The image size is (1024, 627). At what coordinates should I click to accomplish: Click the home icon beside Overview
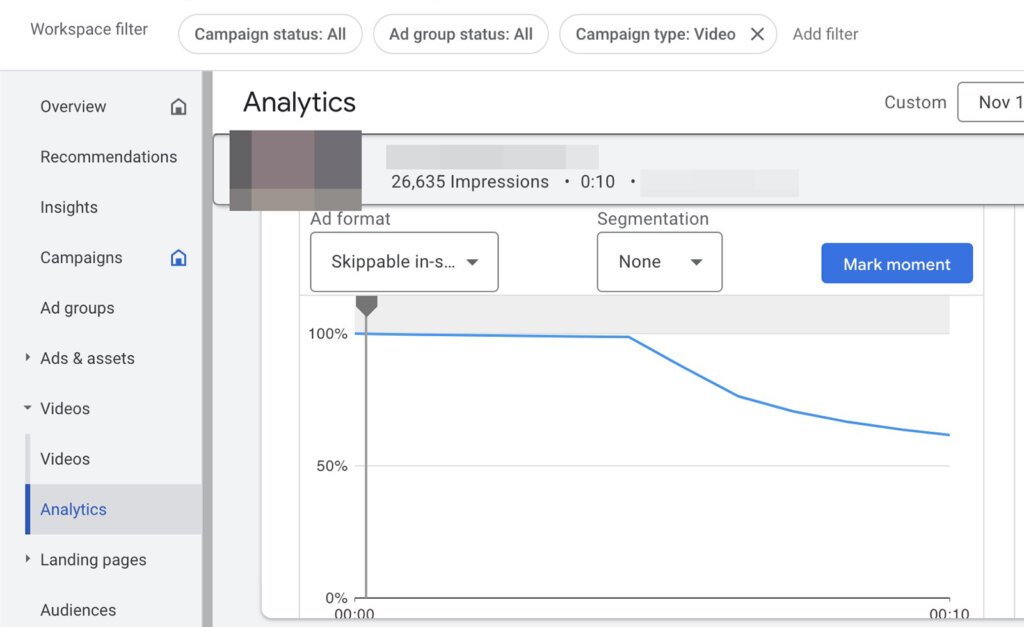tap(178, 106)
